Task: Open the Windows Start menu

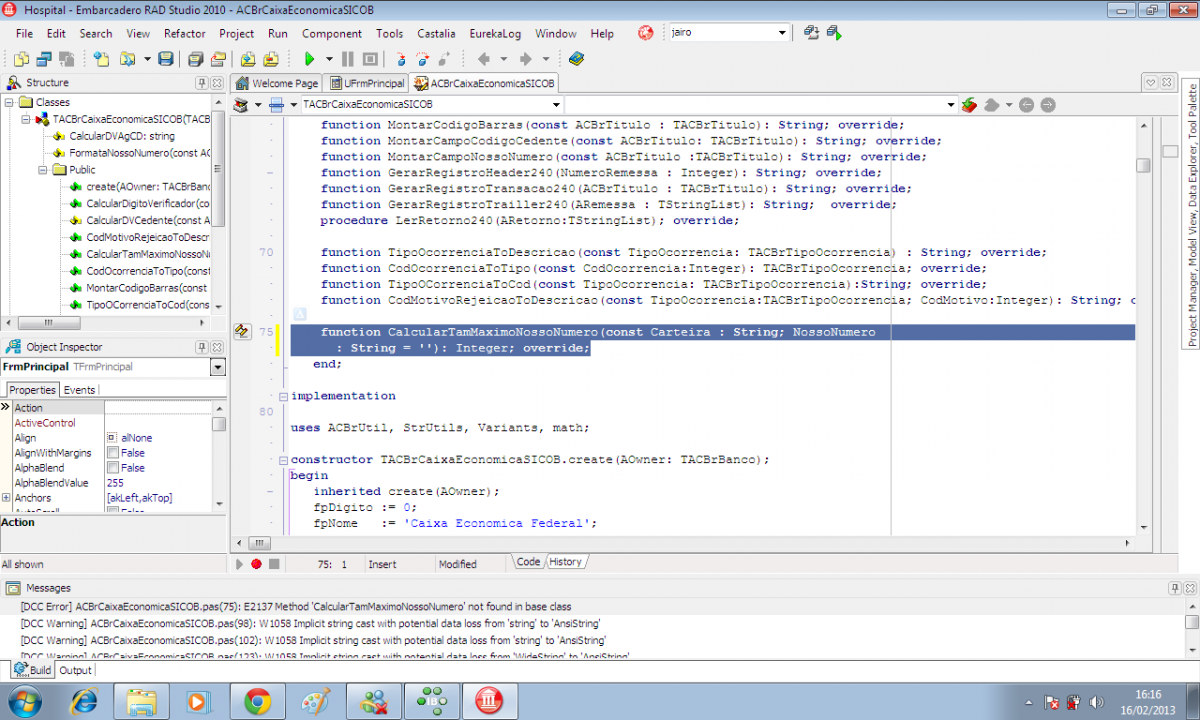Action: [x=25, y=702]
